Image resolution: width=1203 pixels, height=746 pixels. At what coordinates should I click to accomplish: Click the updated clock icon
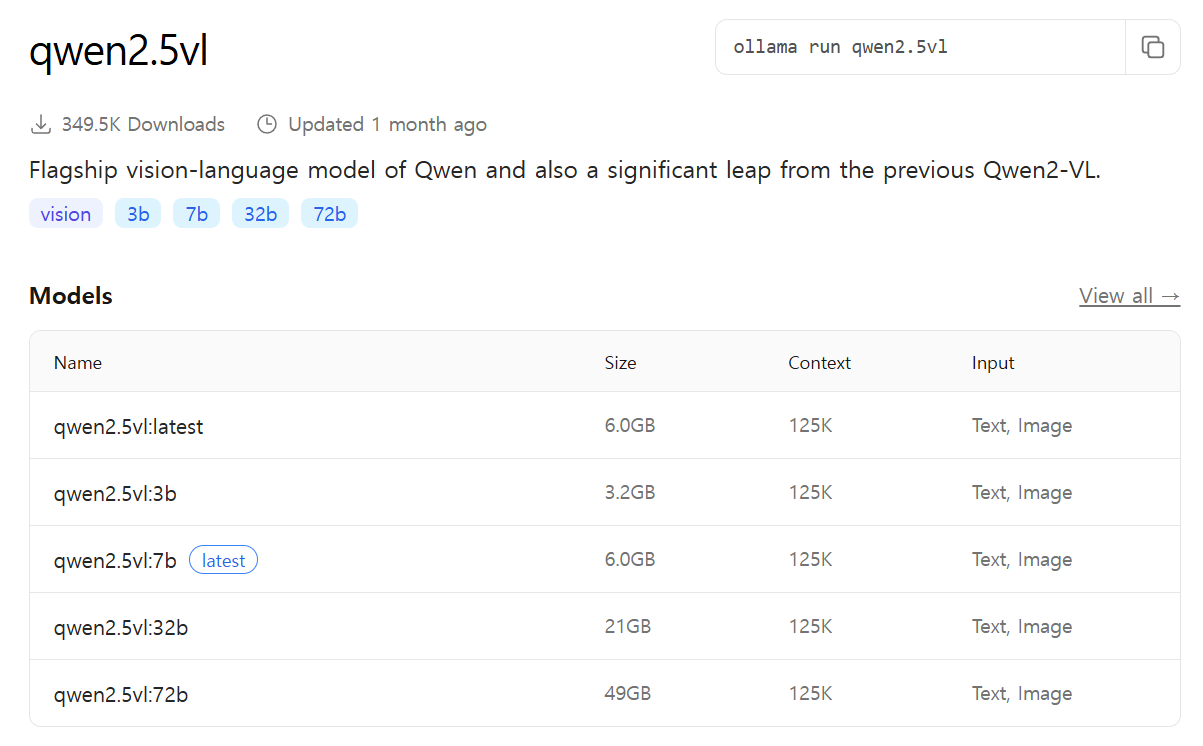267,125
